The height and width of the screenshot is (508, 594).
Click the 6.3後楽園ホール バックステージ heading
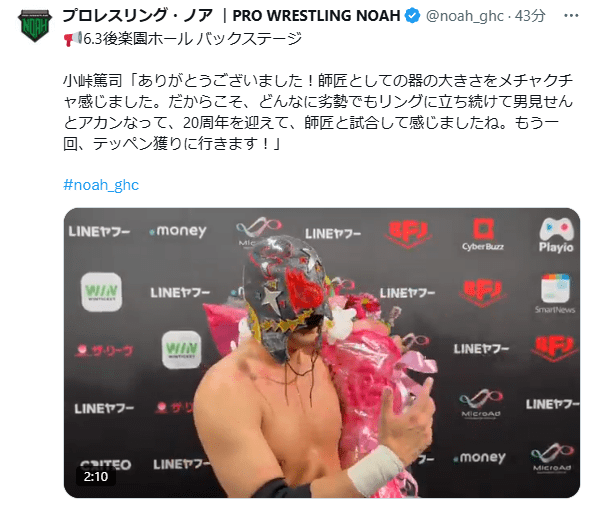[x=192, y=39]
